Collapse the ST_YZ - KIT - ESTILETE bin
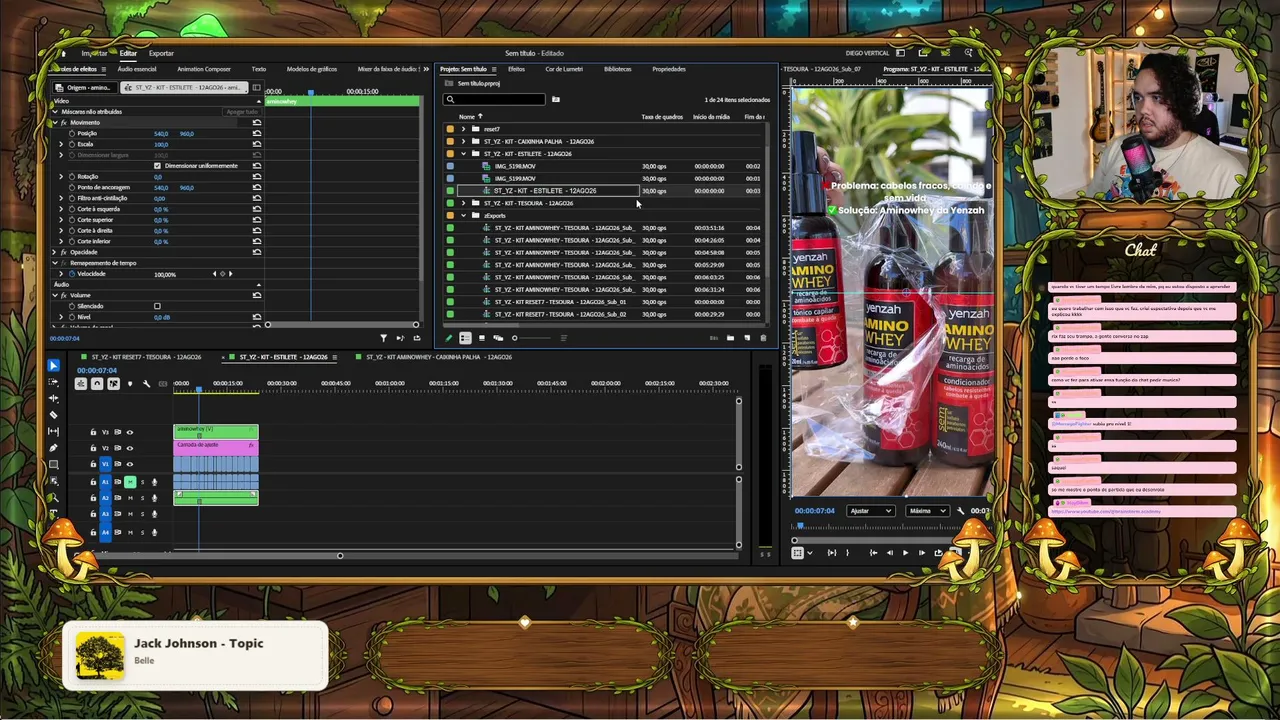Screen dimensions: 1280x720 pos(463,154)
